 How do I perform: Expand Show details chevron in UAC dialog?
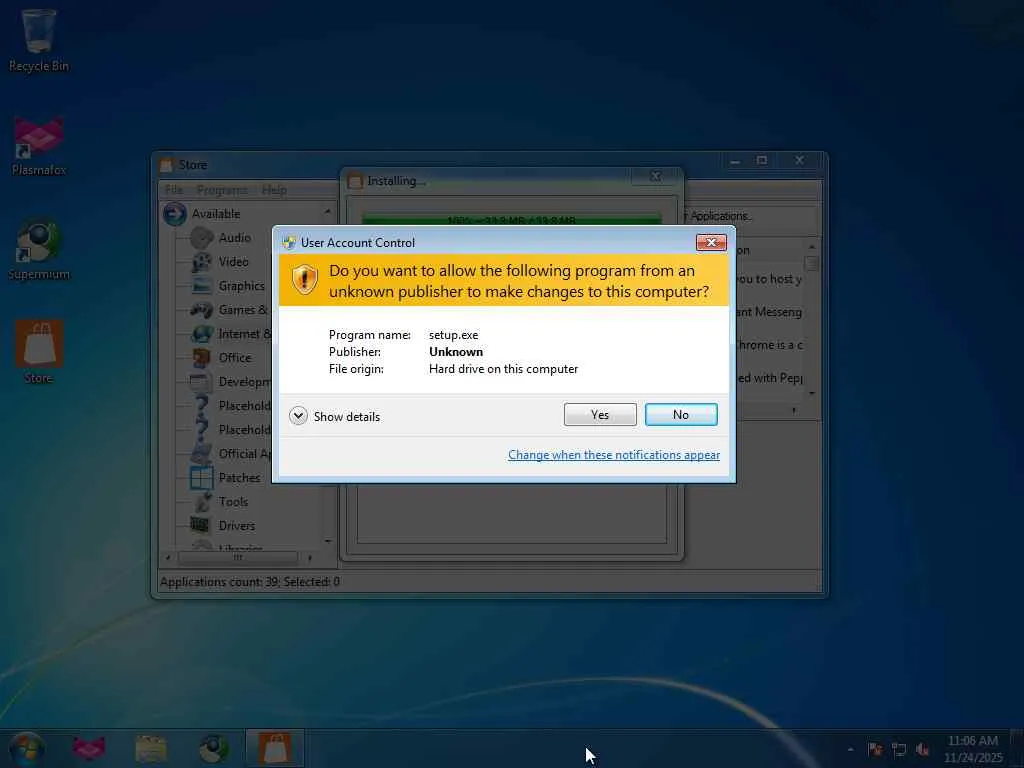pos(298,416)
